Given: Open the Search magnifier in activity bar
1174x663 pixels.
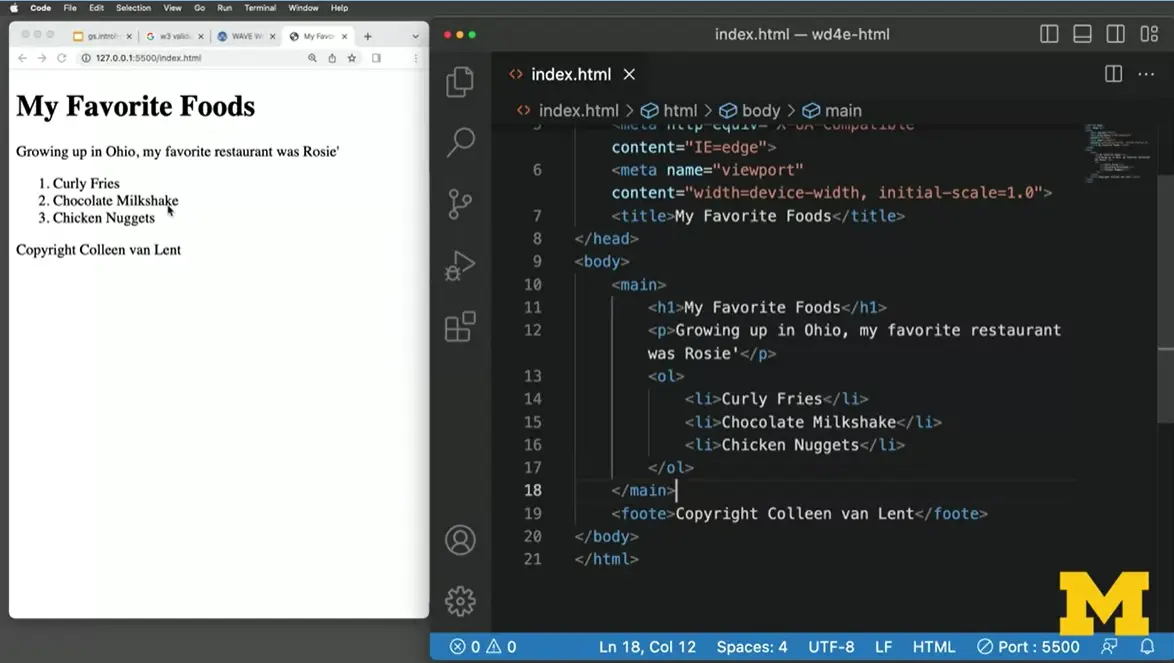Looking at the screenshot, I should [460, 142].
